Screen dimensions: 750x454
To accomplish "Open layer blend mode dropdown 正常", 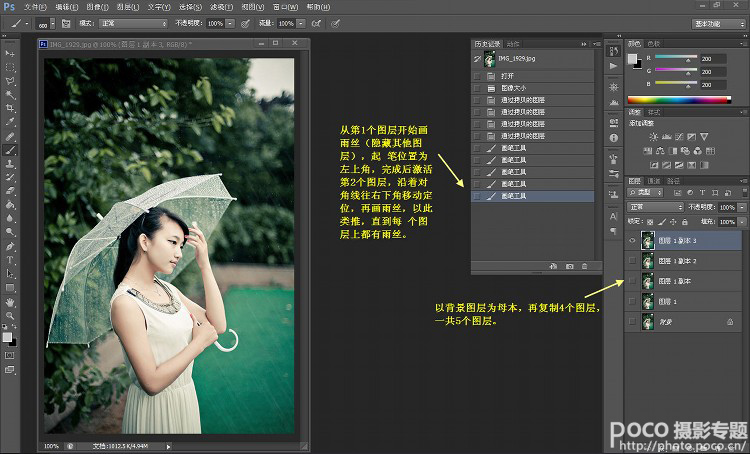I will (x=655, y=207).
